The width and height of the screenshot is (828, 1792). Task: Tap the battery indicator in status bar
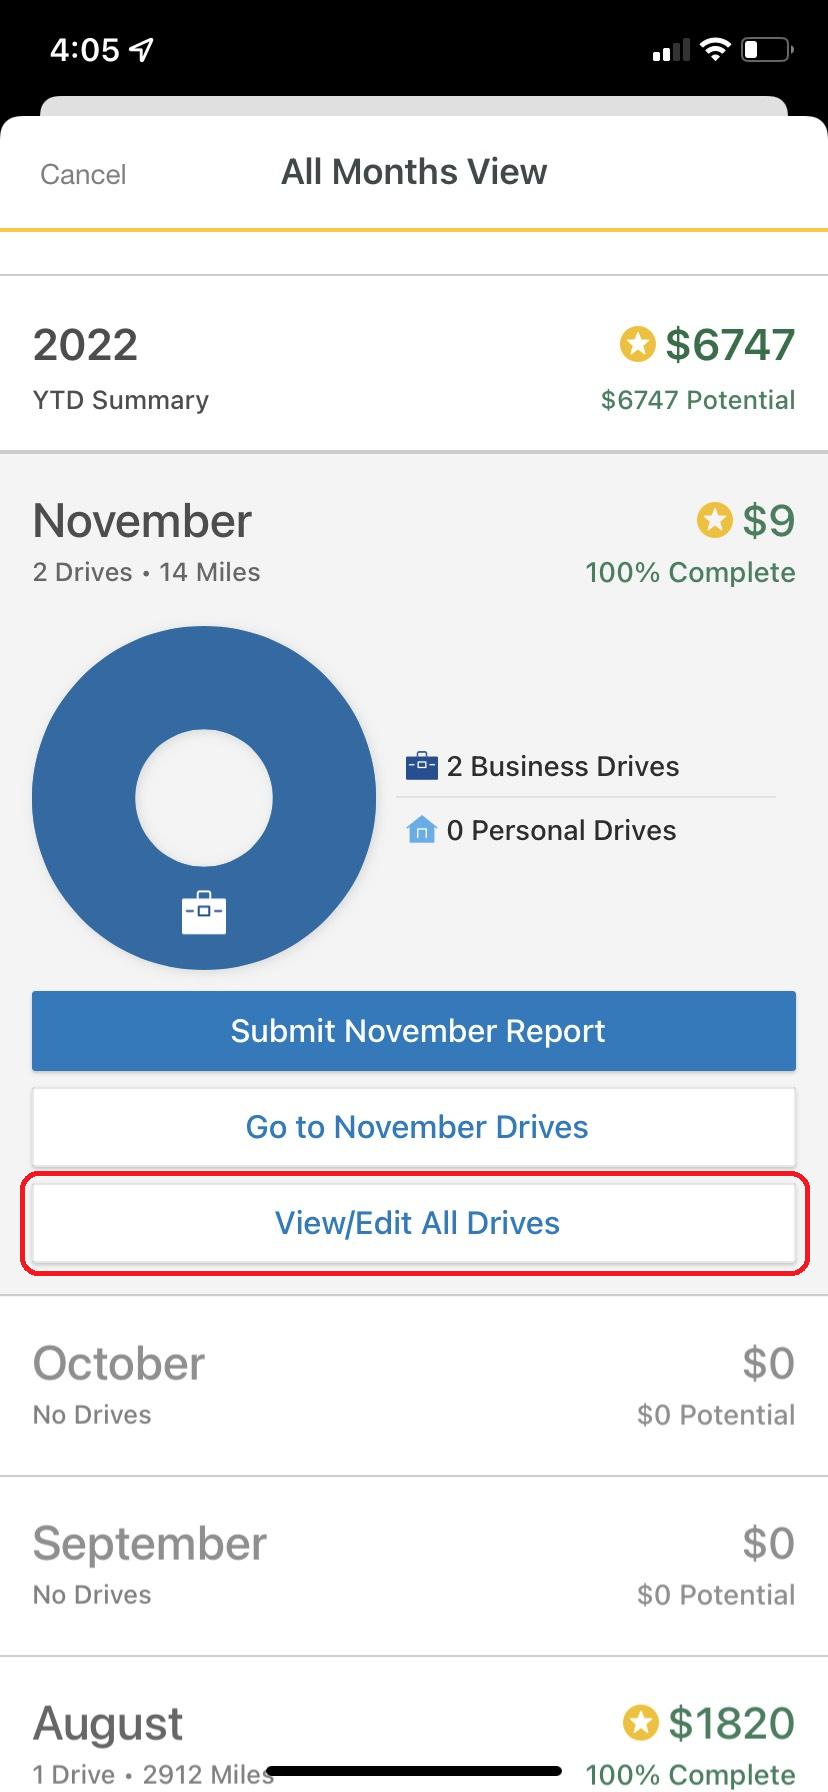click(768, 49)
